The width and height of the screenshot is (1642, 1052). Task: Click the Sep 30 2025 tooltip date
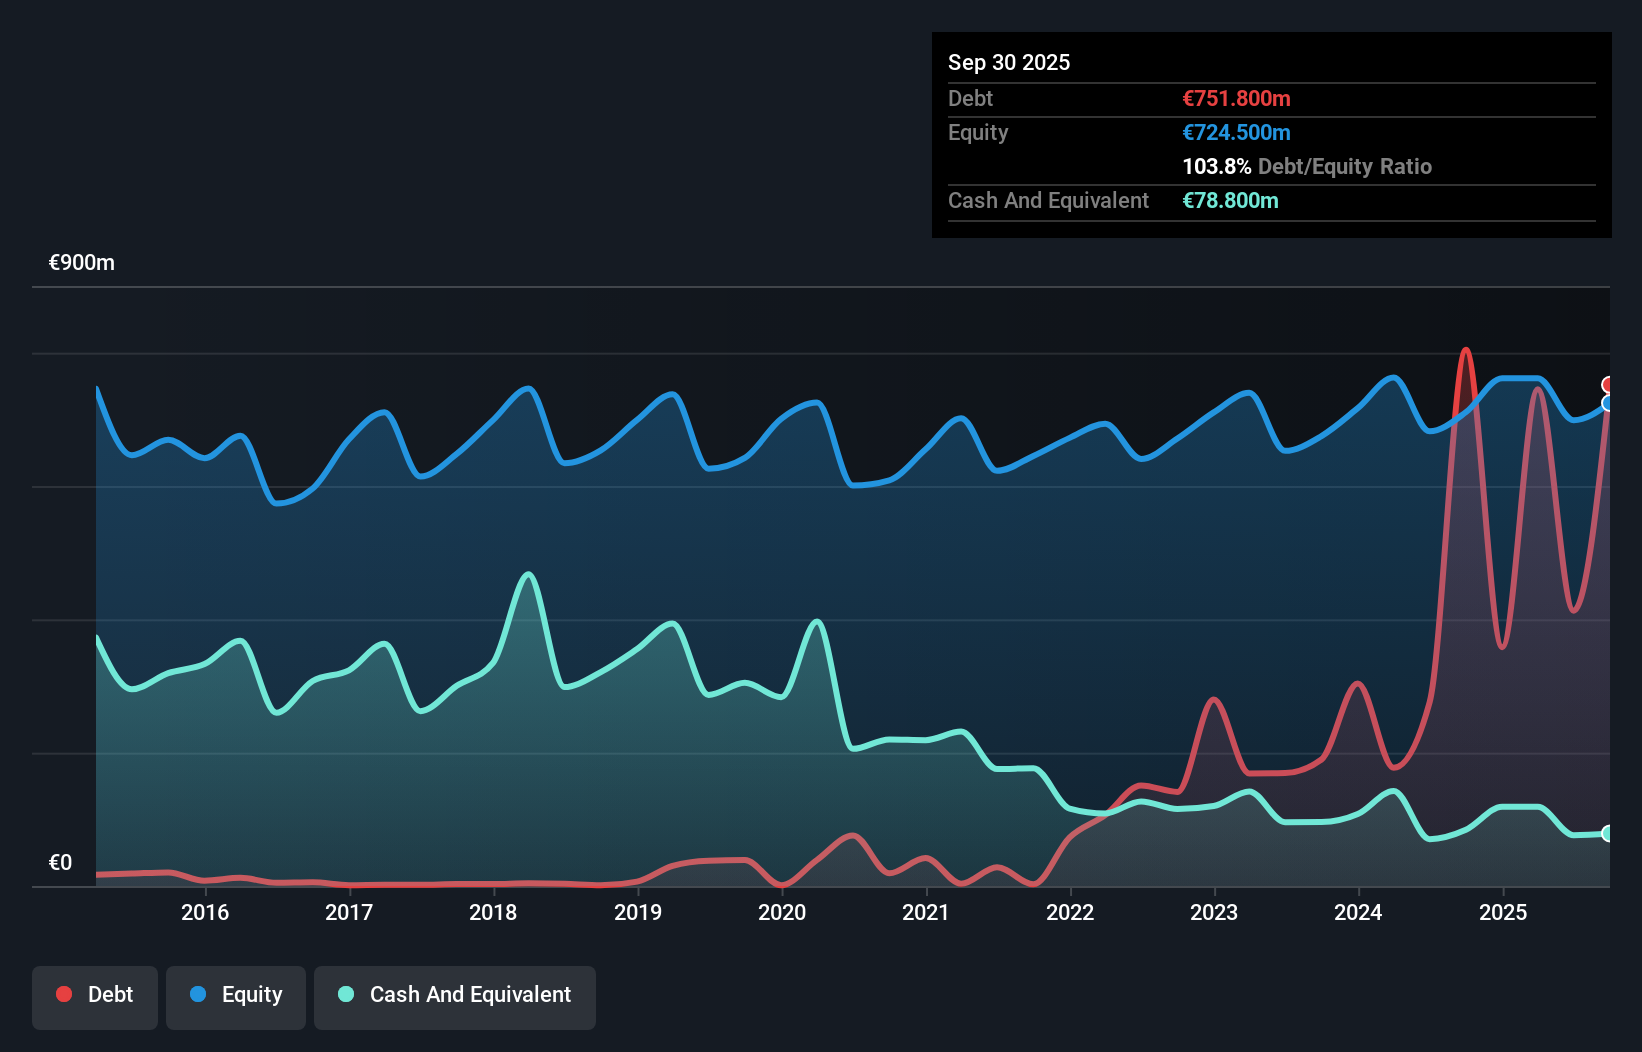point(1009,62)
